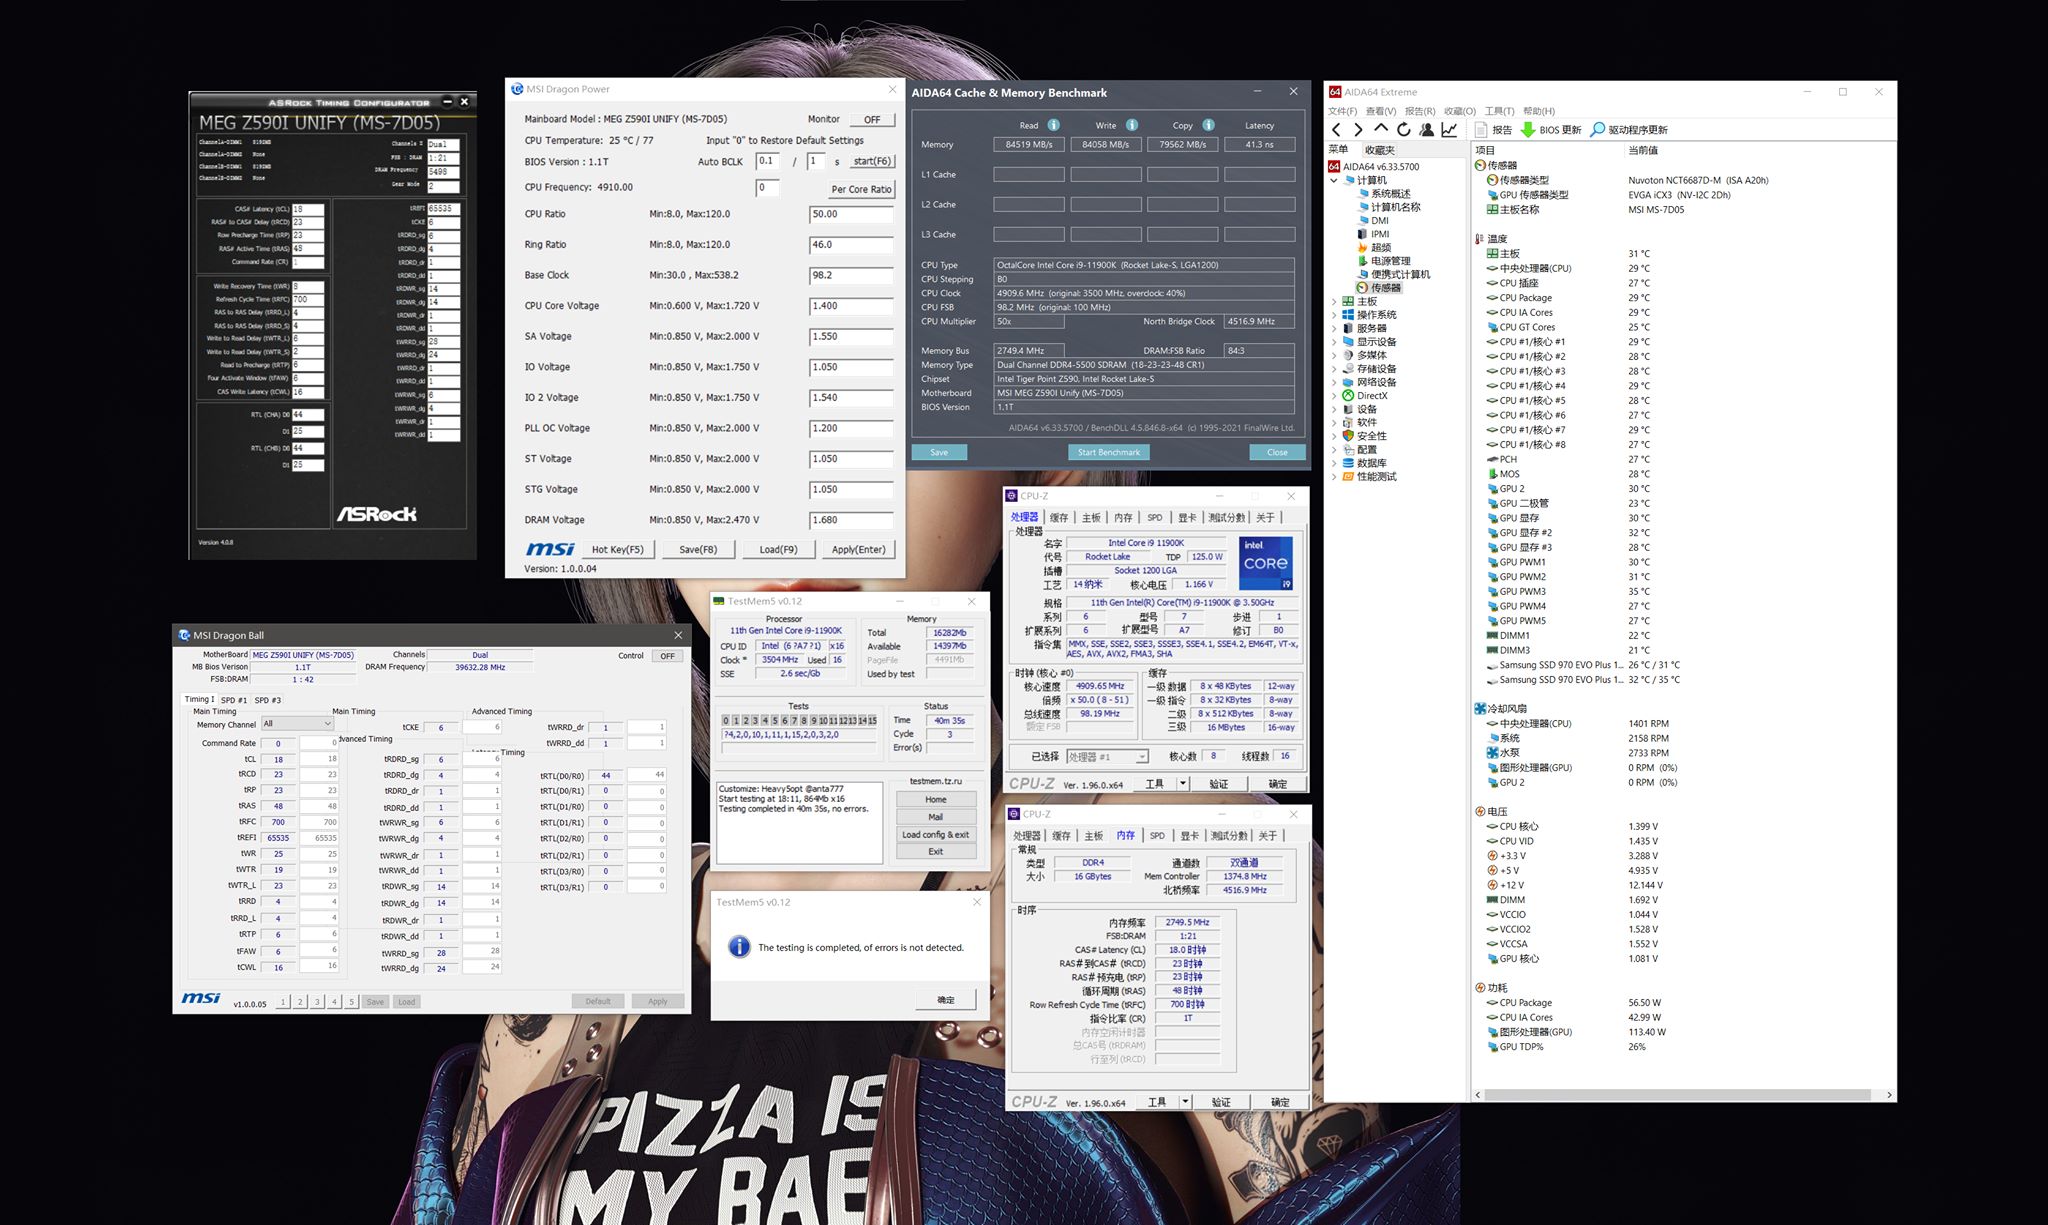Select the IPMI tree item
The height and width of the screenshot is (1225, 2048).
pos(1373,234)
